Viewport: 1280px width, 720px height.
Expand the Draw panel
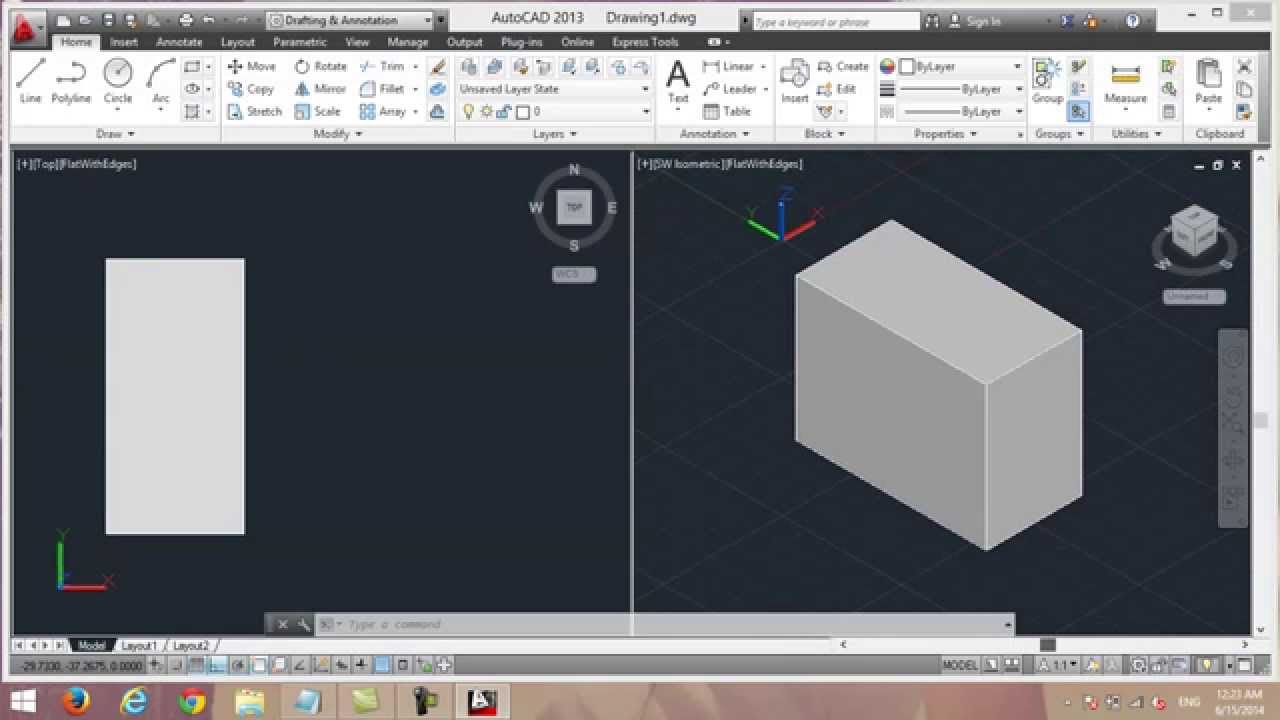coord(115,134)
